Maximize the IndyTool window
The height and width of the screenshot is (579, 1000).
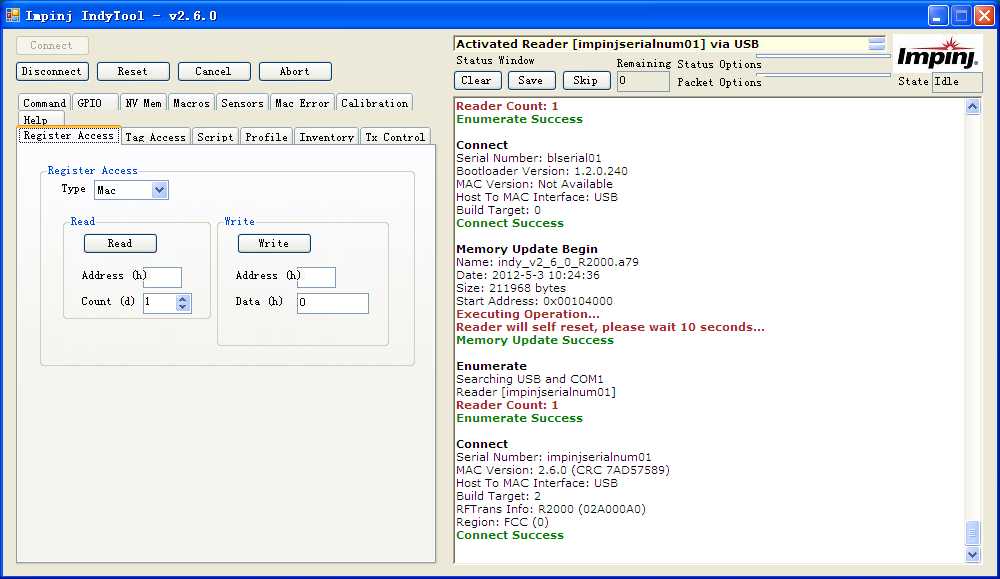(x=961, y=16)
